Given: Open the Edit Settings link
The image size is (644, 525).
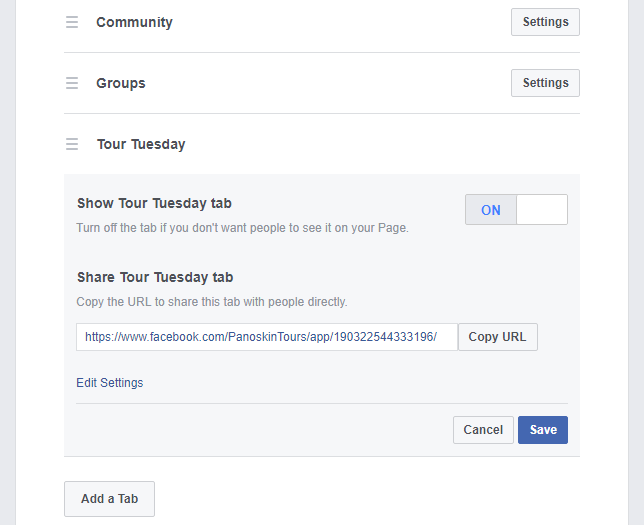Looking at the screenshot, I should [x=110, y=382].
